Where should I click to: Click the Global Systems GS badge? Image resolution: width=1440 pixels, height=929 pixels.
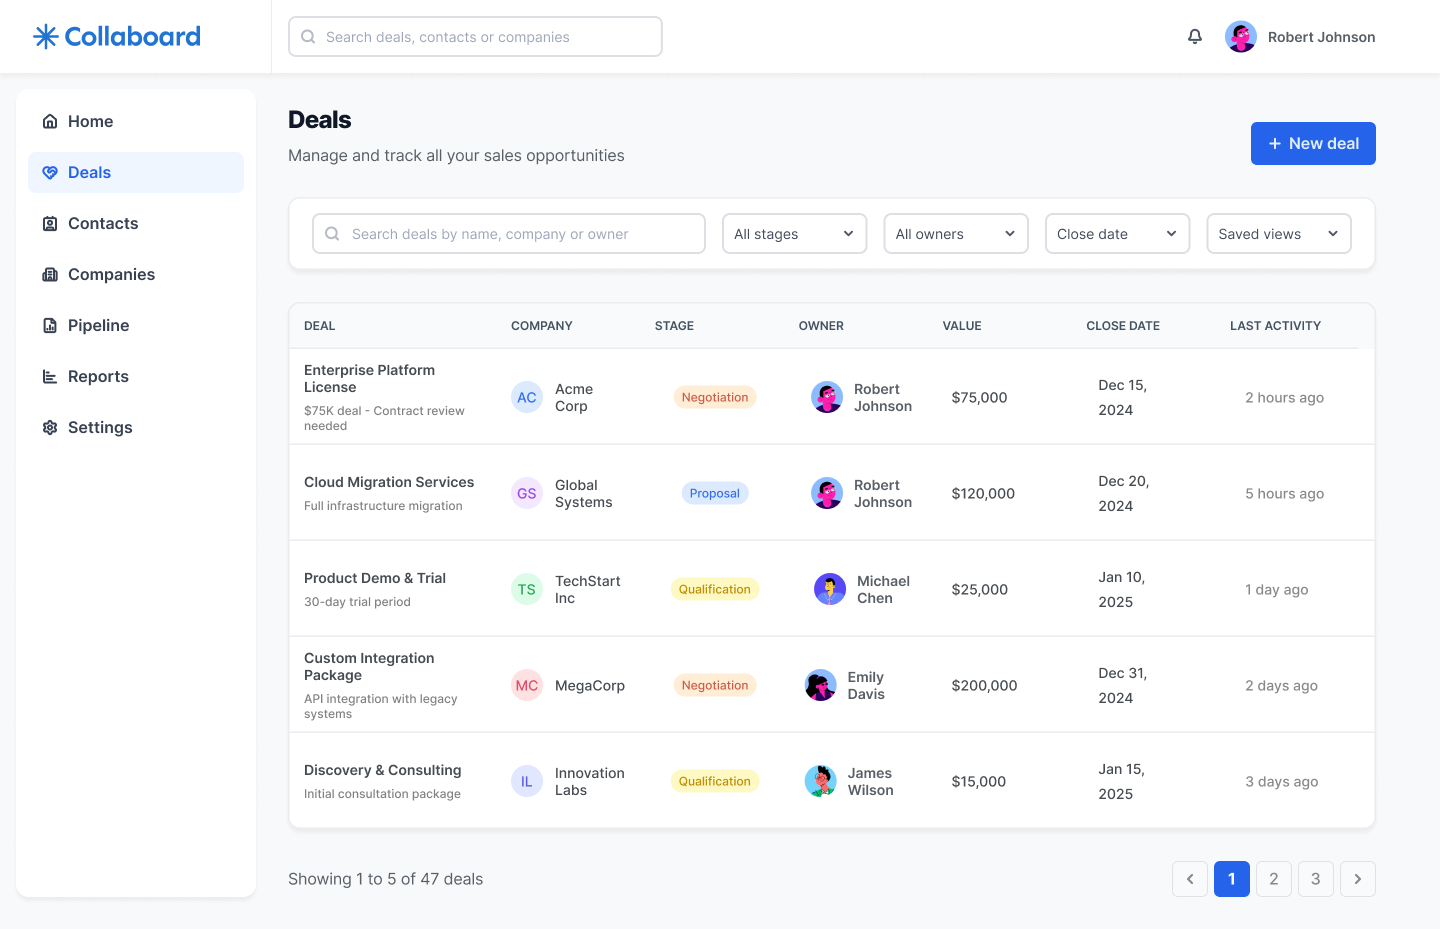tap(526, 494)
